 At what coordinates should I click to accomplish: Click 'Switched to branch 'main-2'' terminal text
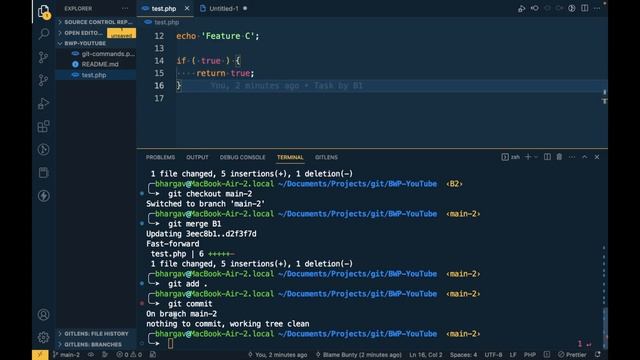click(x=205, y=204)
